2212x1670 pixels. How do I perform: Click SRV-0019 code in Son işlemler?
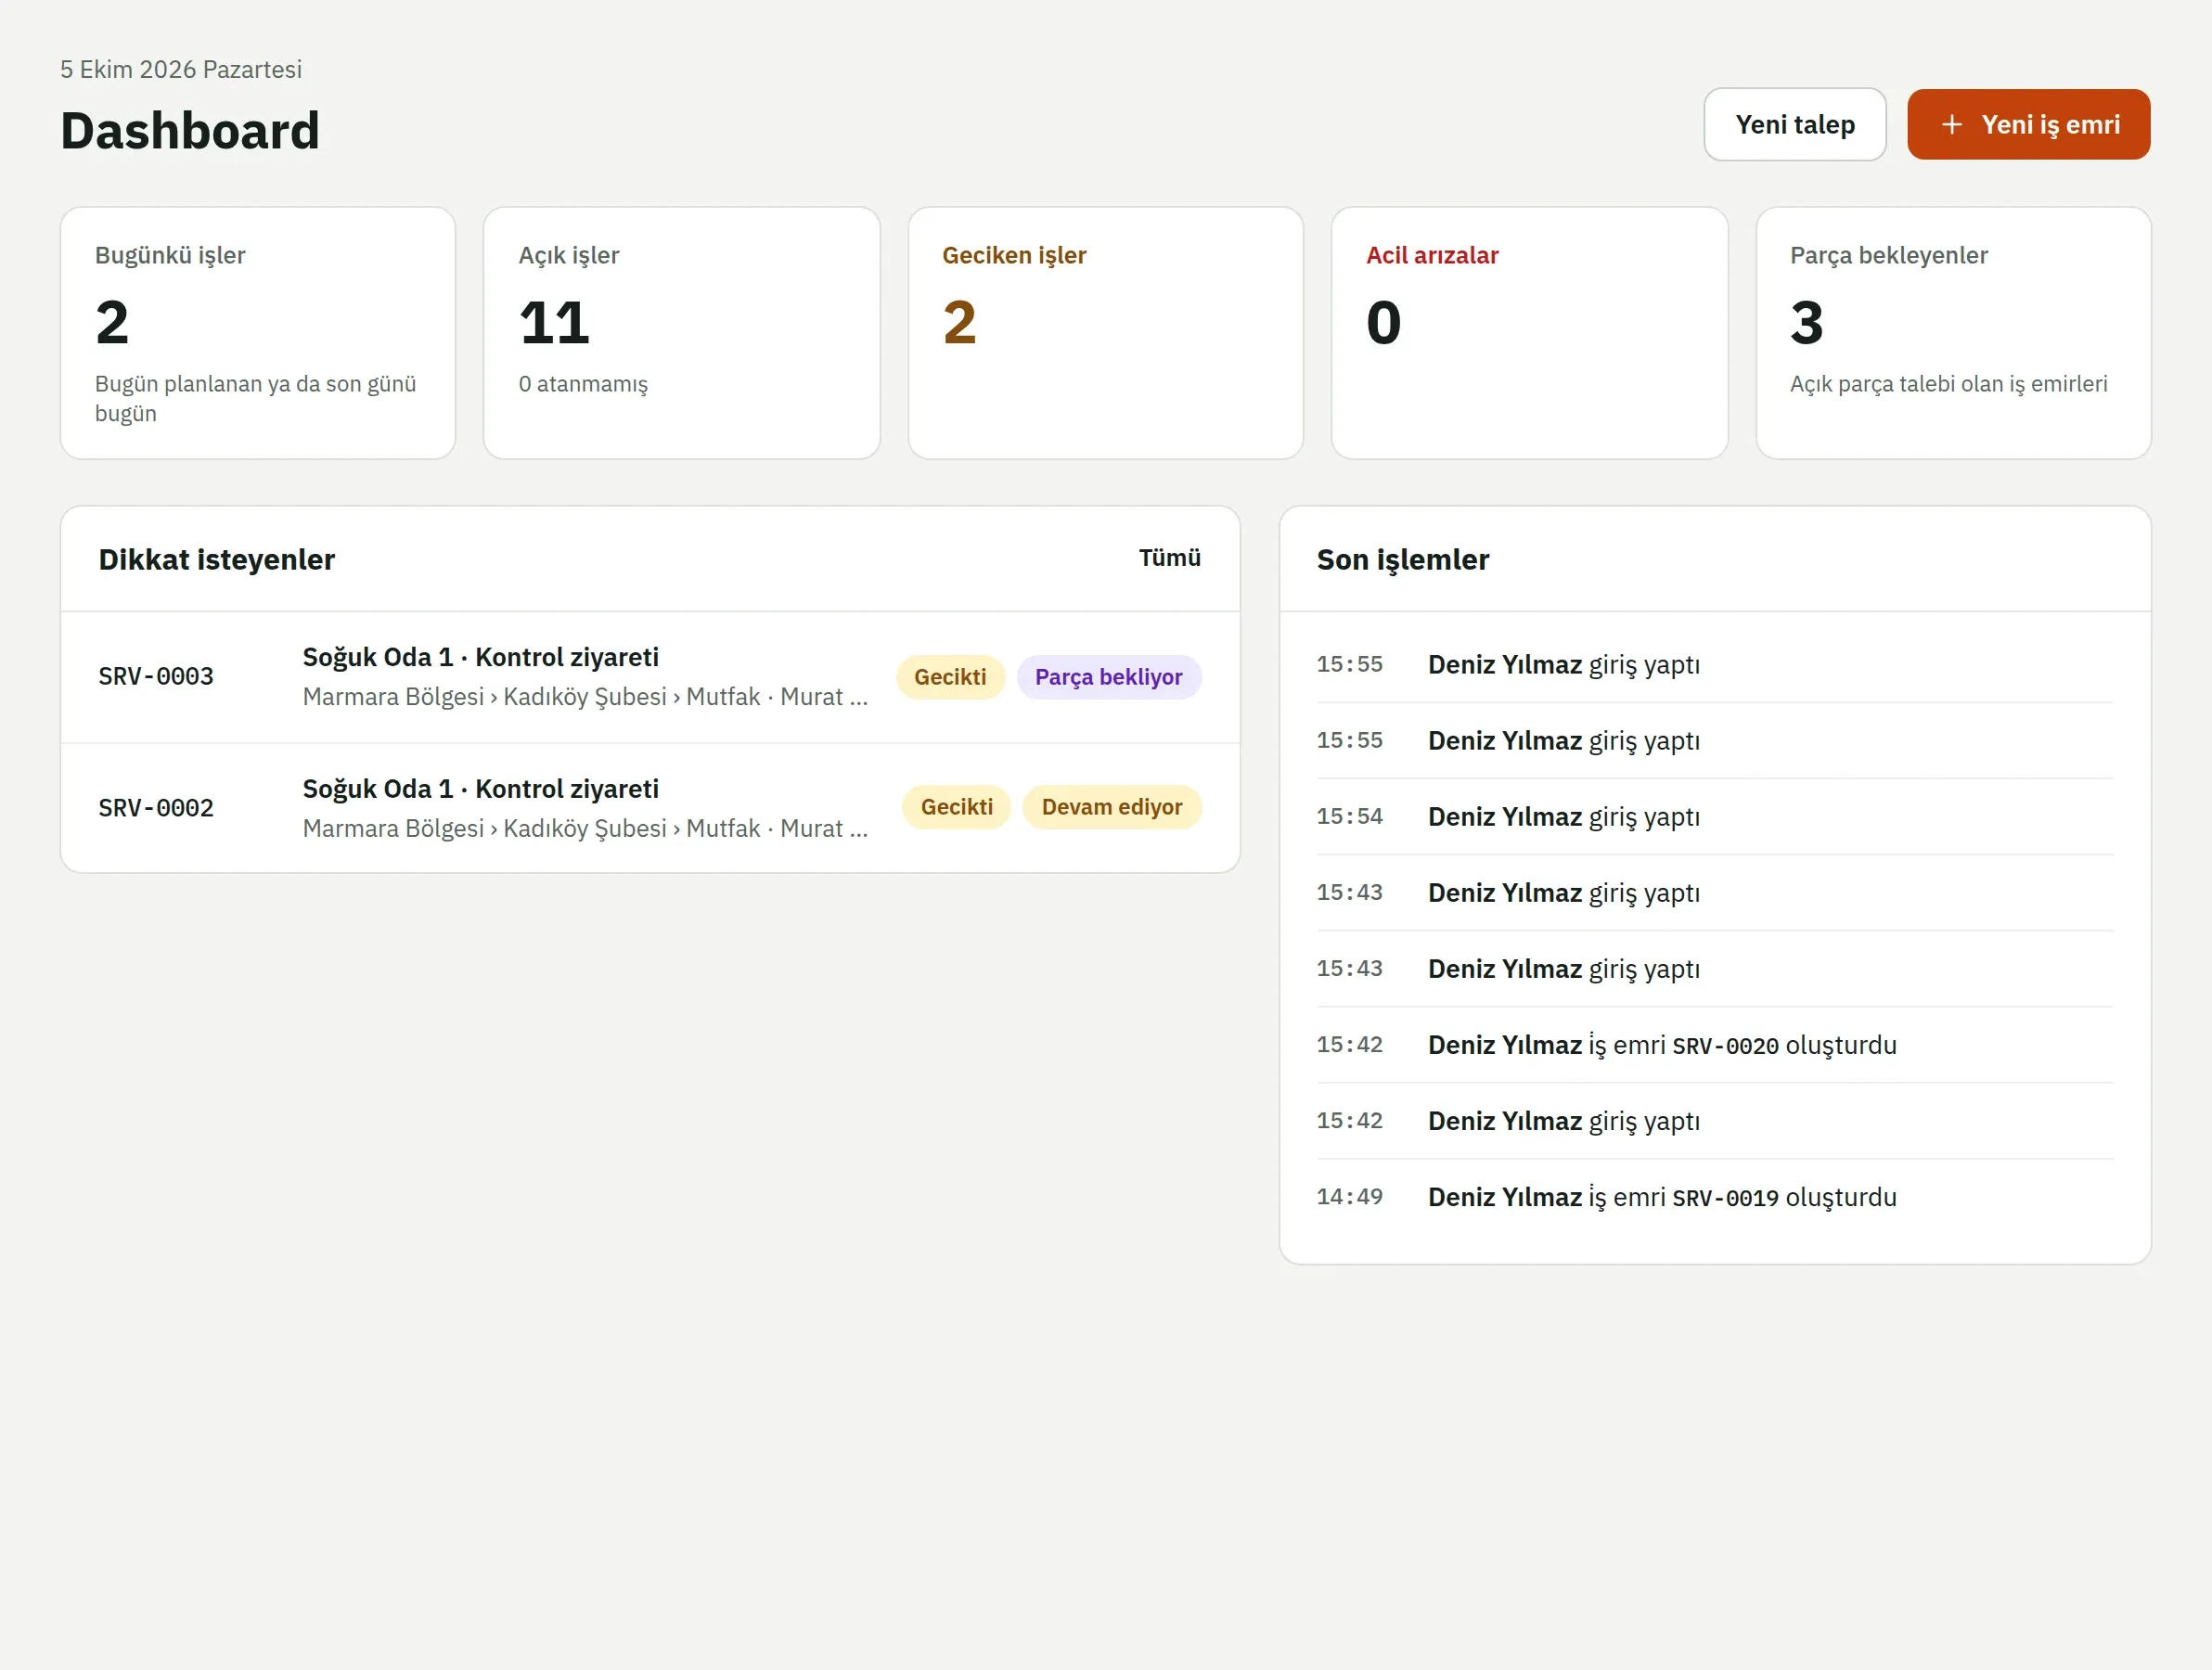(x=1725, y=1198)
